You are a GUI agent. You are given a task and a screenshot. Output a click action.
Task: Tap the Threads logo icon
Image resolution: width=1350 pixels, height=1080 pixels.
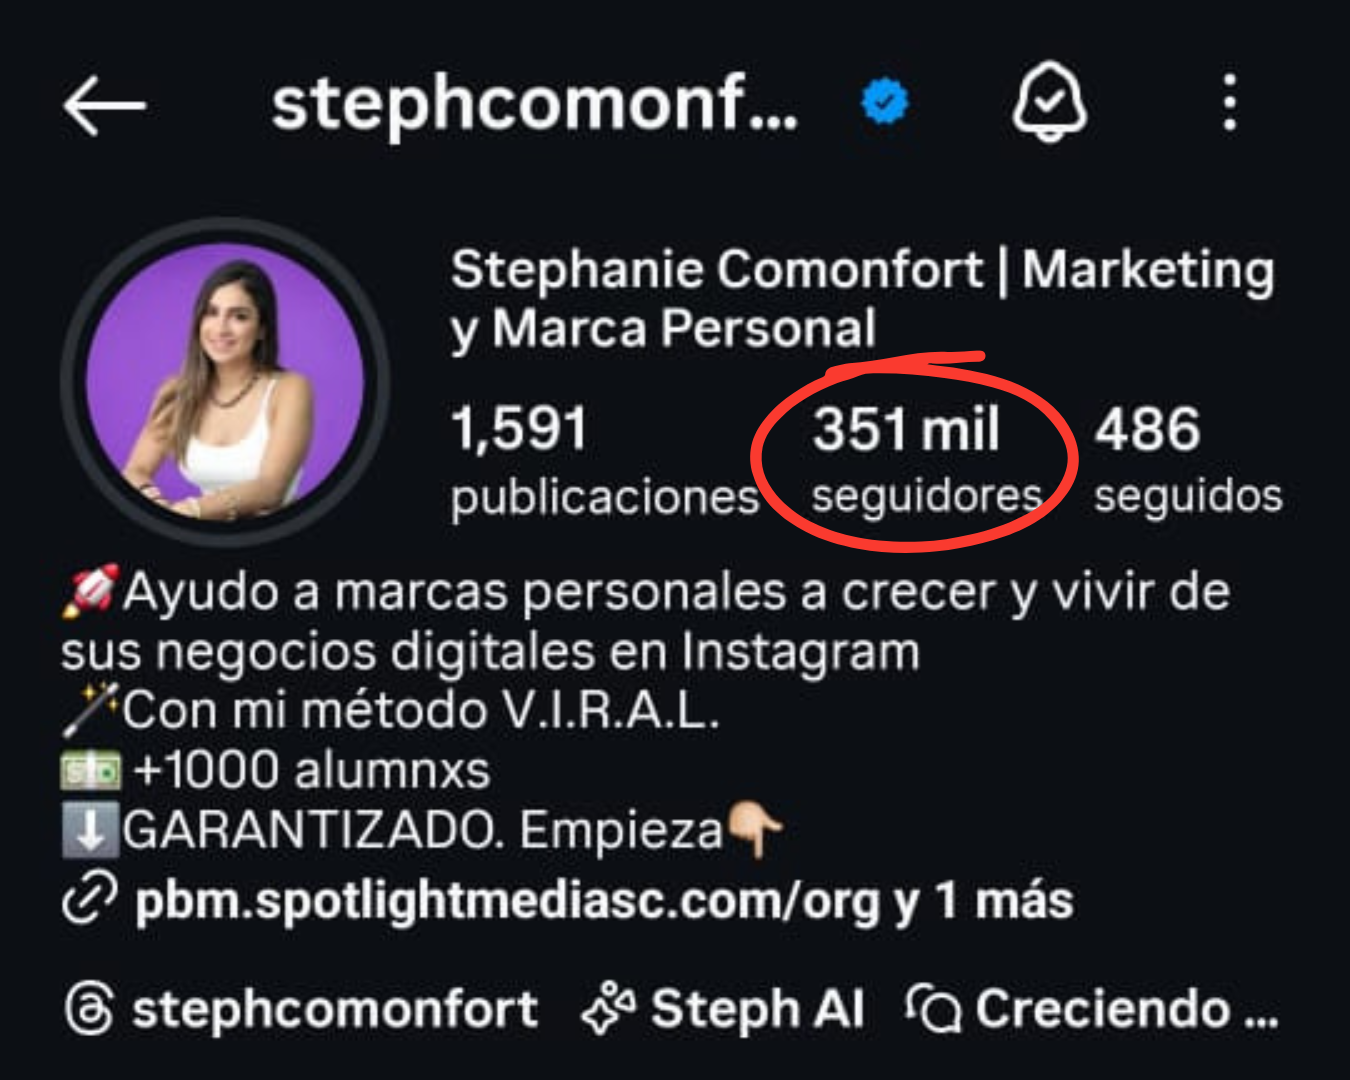tap(90, 1008)
